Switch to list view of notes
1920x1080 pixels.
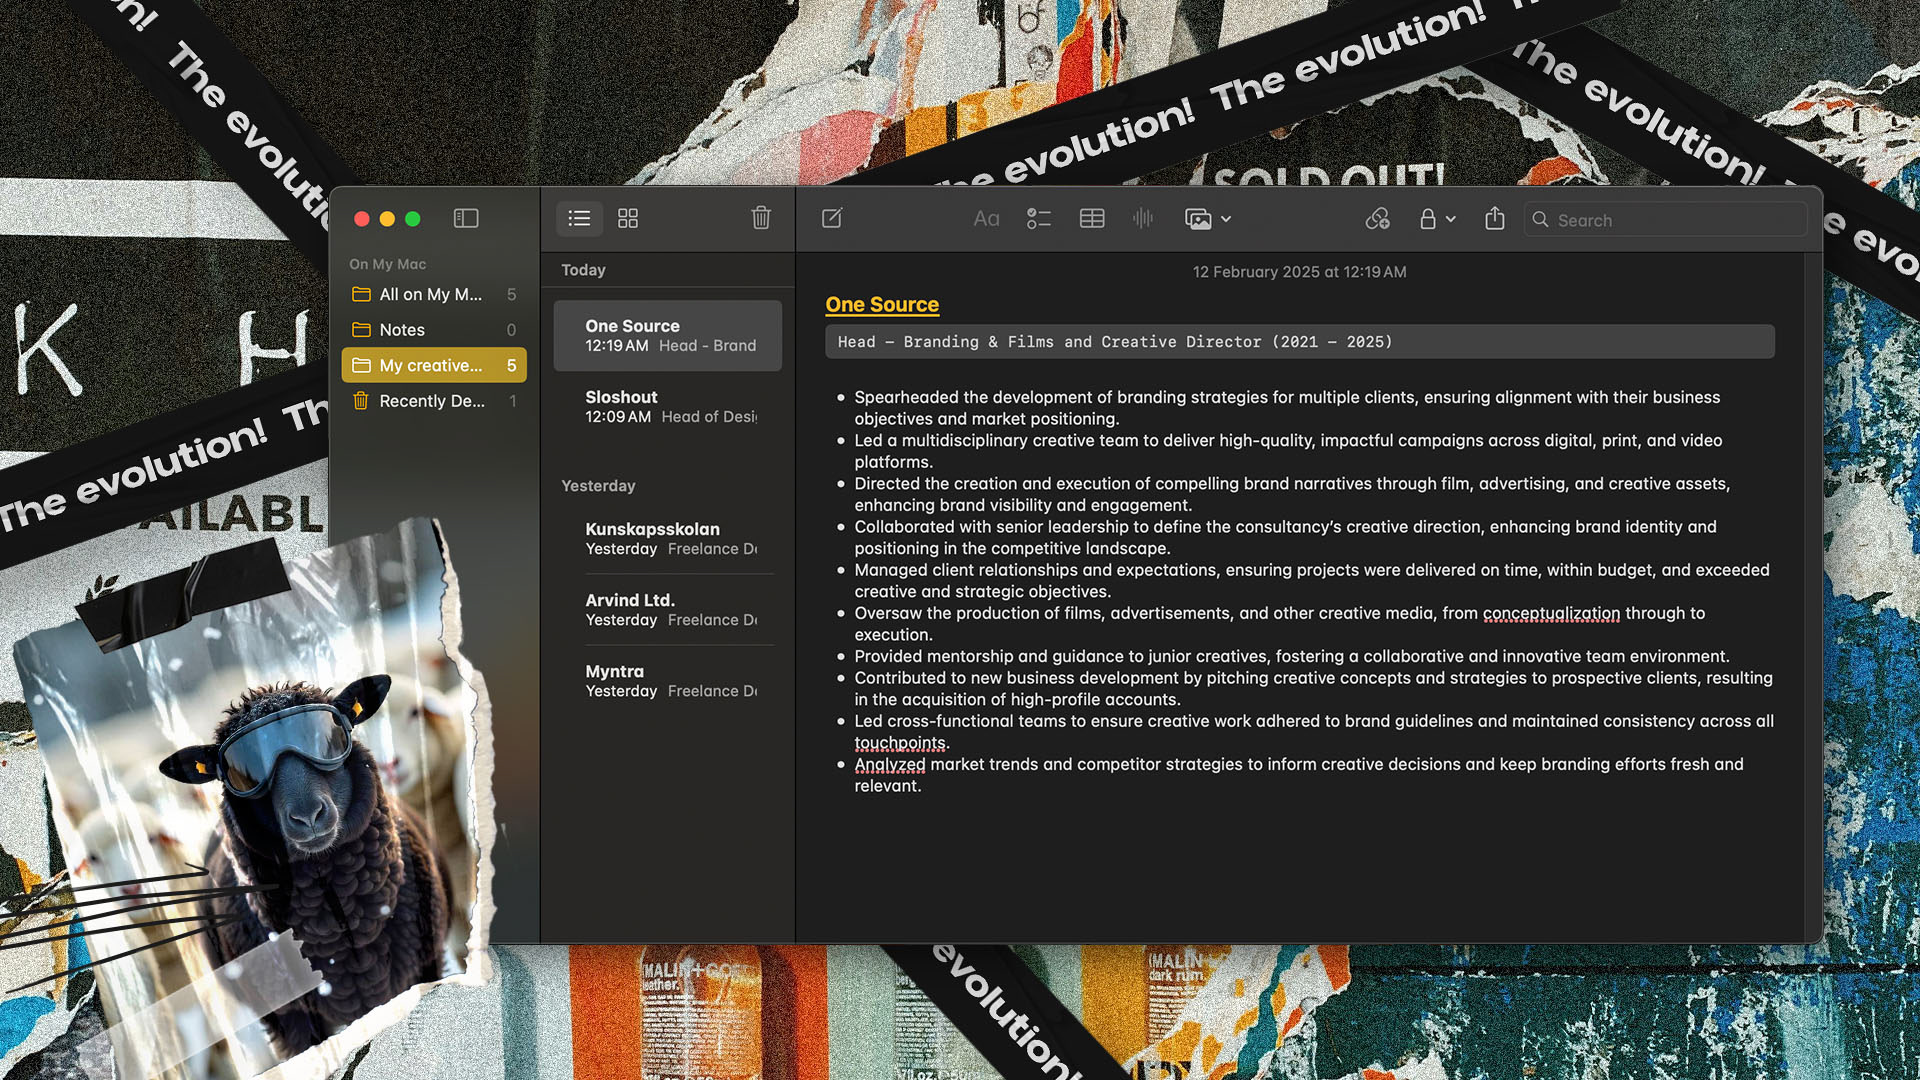pyautogui.click(x=579, y=218)
